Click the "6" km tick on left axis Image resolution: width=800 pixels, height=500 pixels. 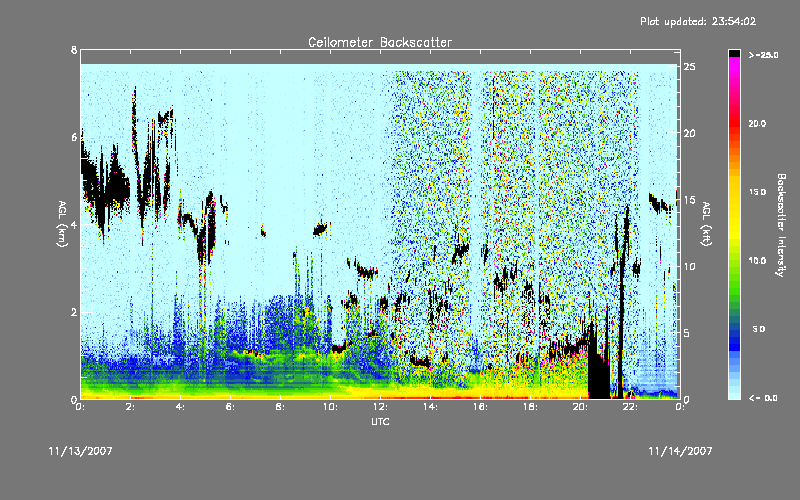tap(74, 137)
